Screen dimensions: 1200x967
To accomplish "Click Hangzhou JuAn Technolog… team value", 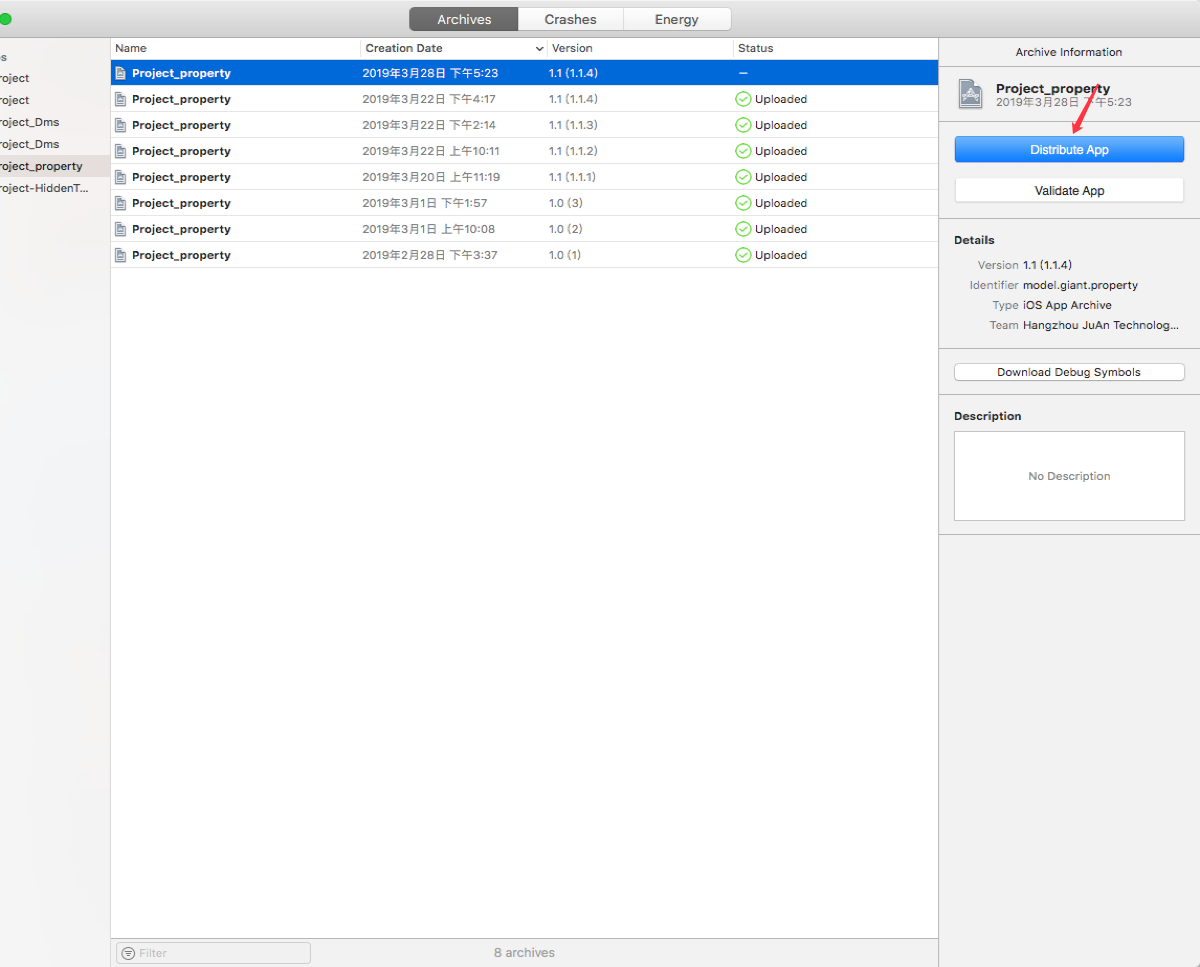I will point(1101,325).
